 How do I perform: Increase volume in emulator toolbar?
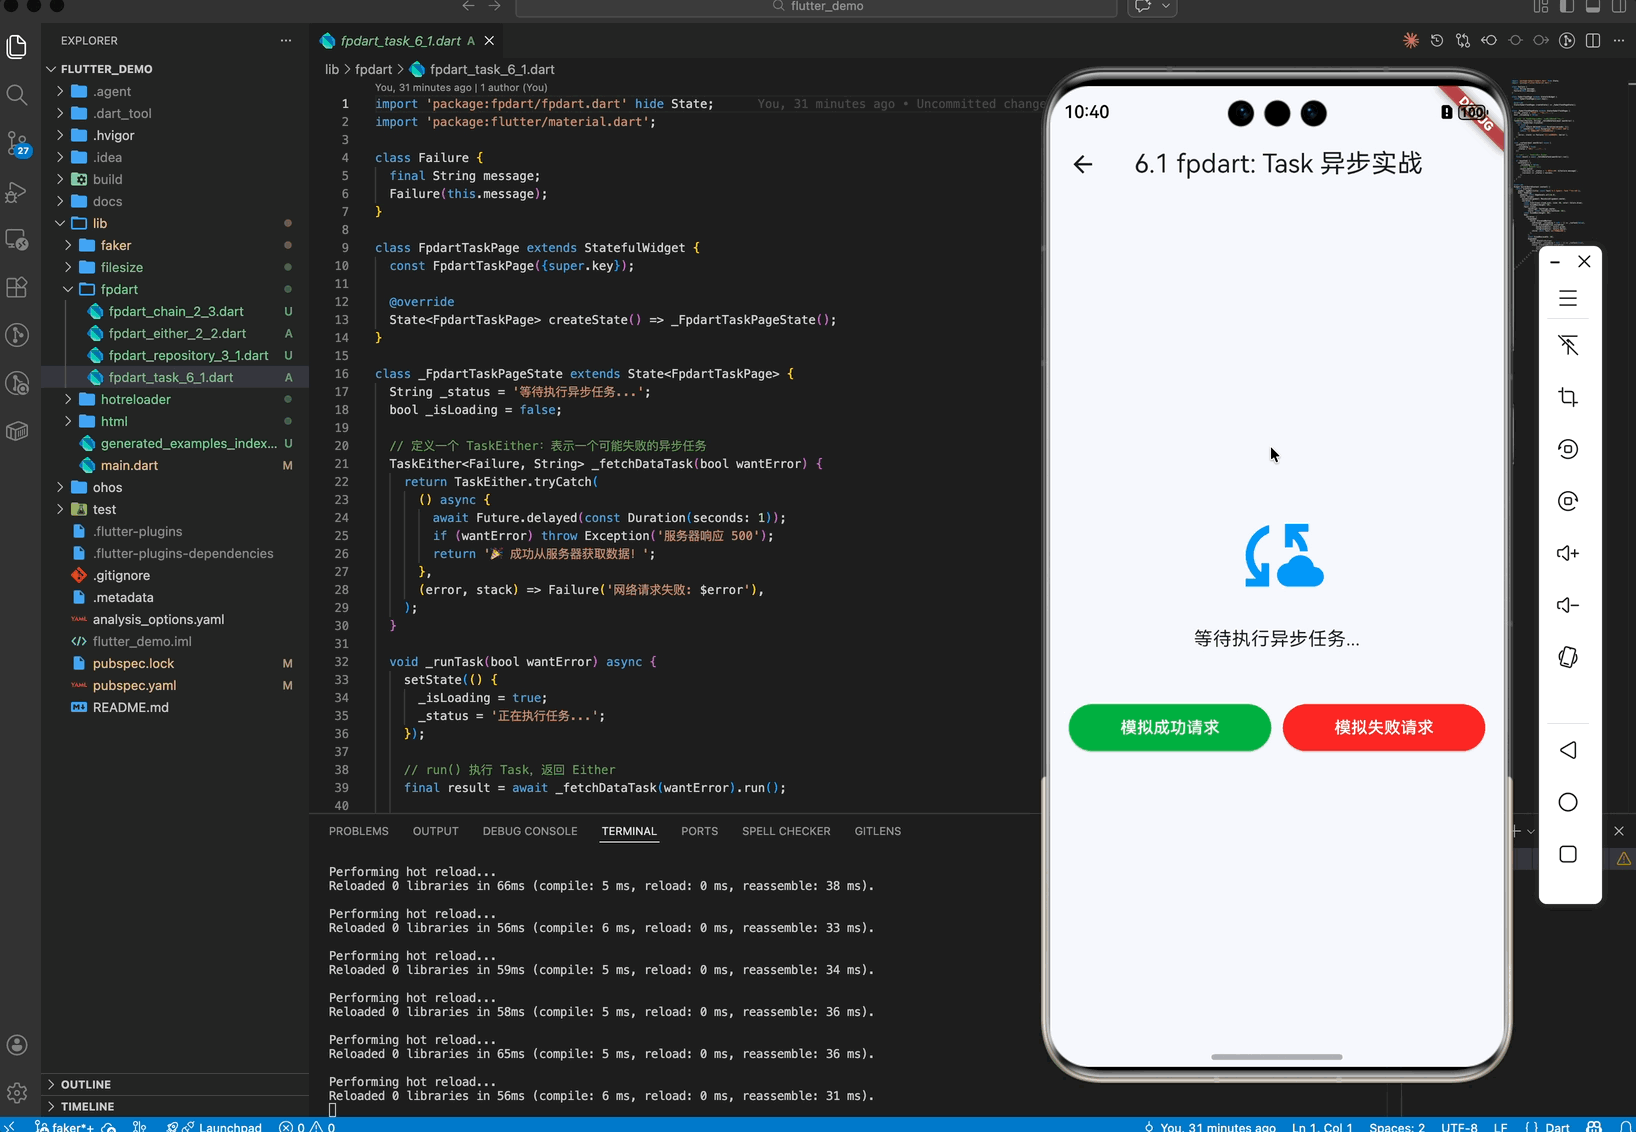[x=1568, y=553]
